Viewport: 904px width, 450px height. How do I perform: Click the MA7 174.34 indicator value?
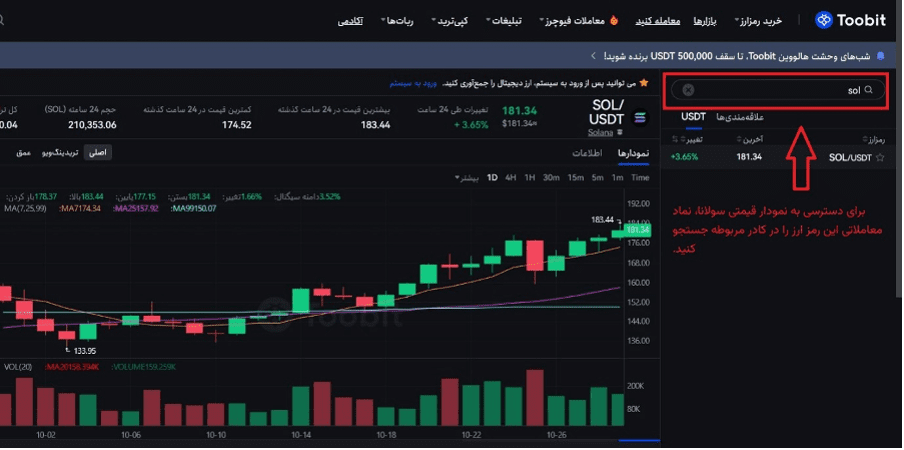point(80,208)
